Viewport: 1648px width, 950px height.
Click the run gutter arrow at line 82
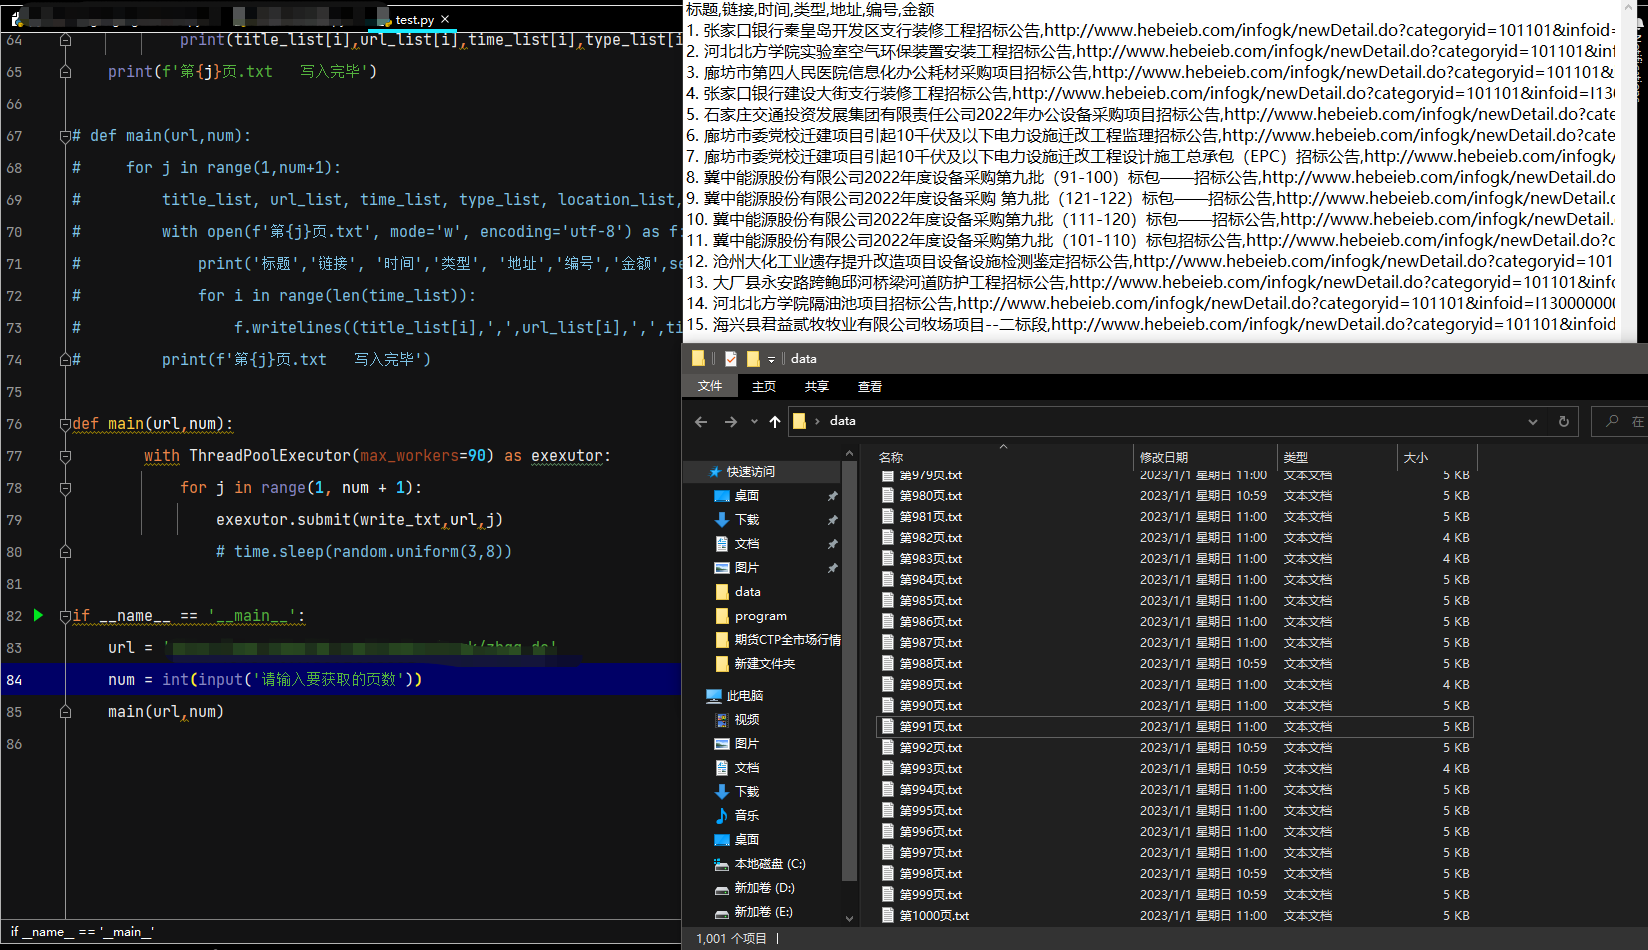click(38, 615)
